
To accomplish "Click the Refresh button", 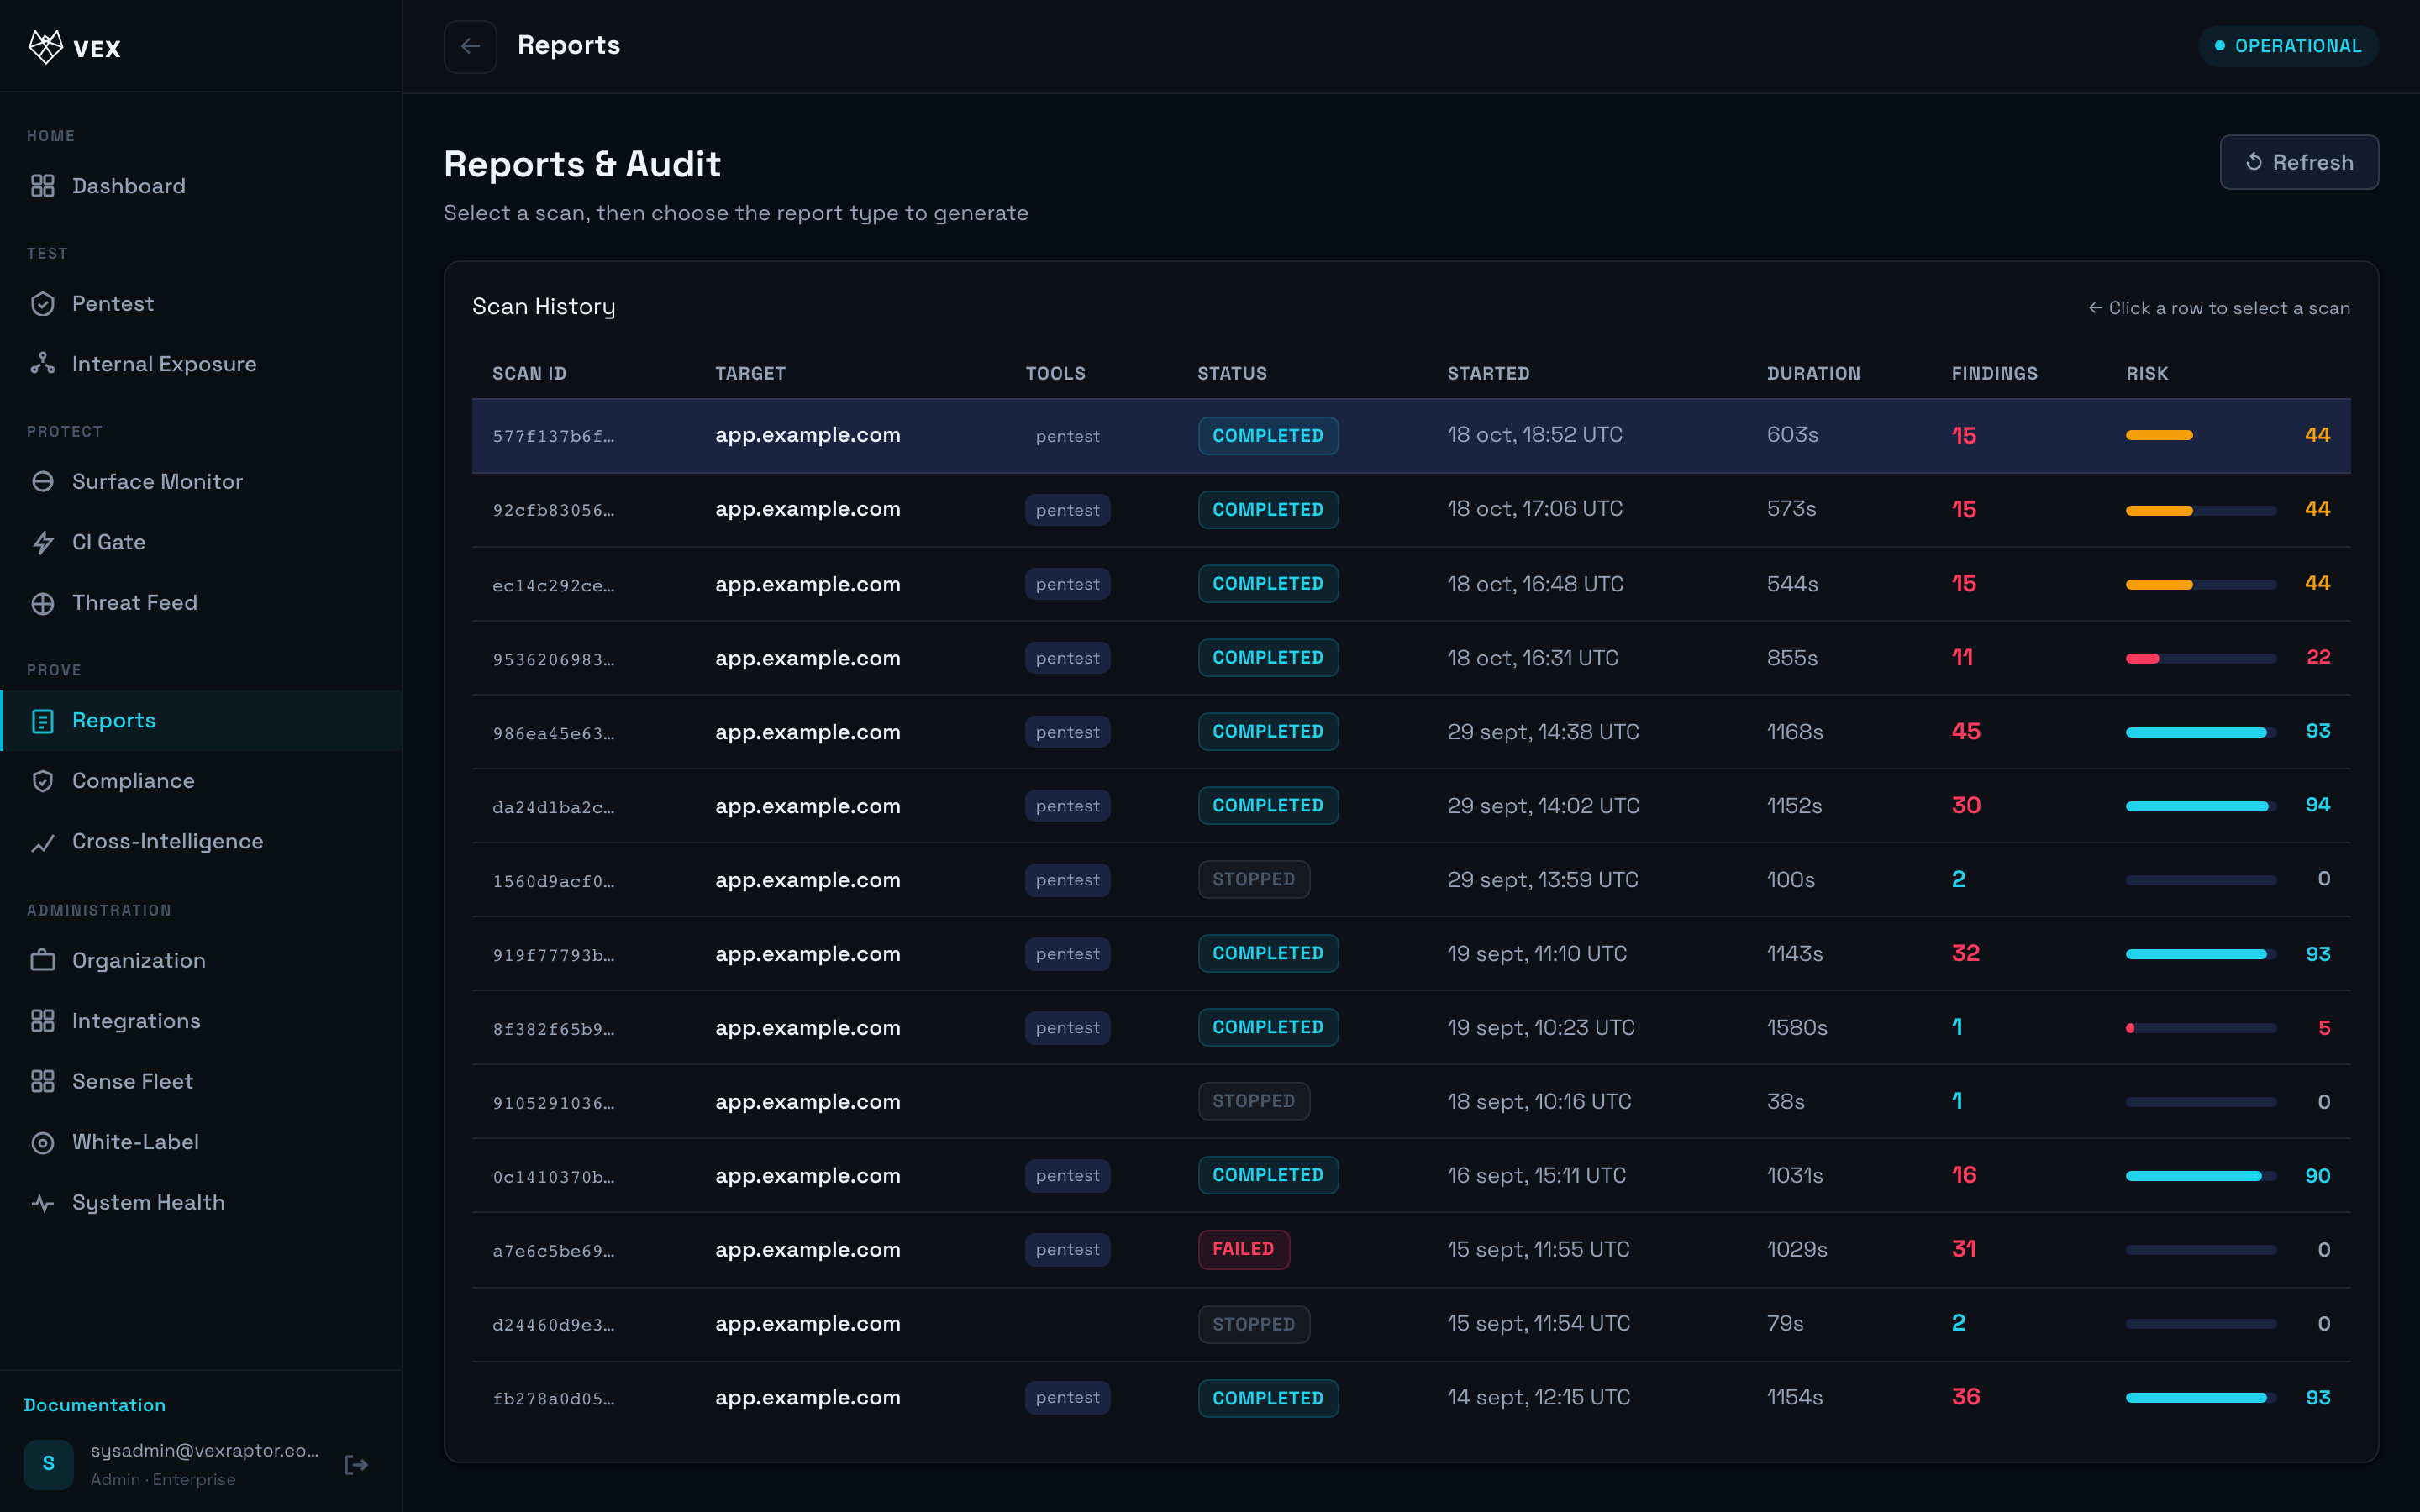I will tap(2299, 162).
